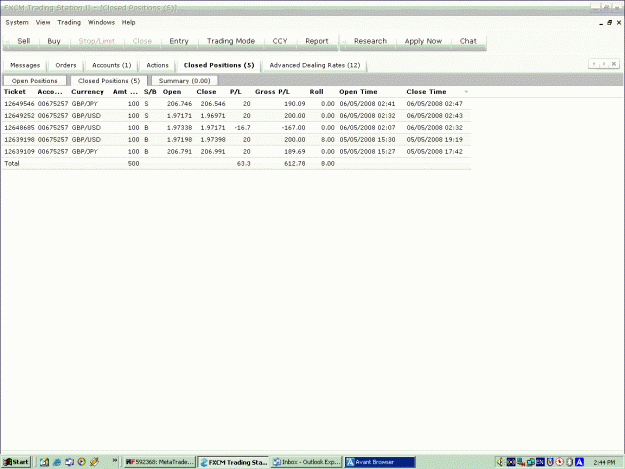Viewport: 625px width, 469px height.
Task: Sort by the Currency column header
Action: click(87, 92)
